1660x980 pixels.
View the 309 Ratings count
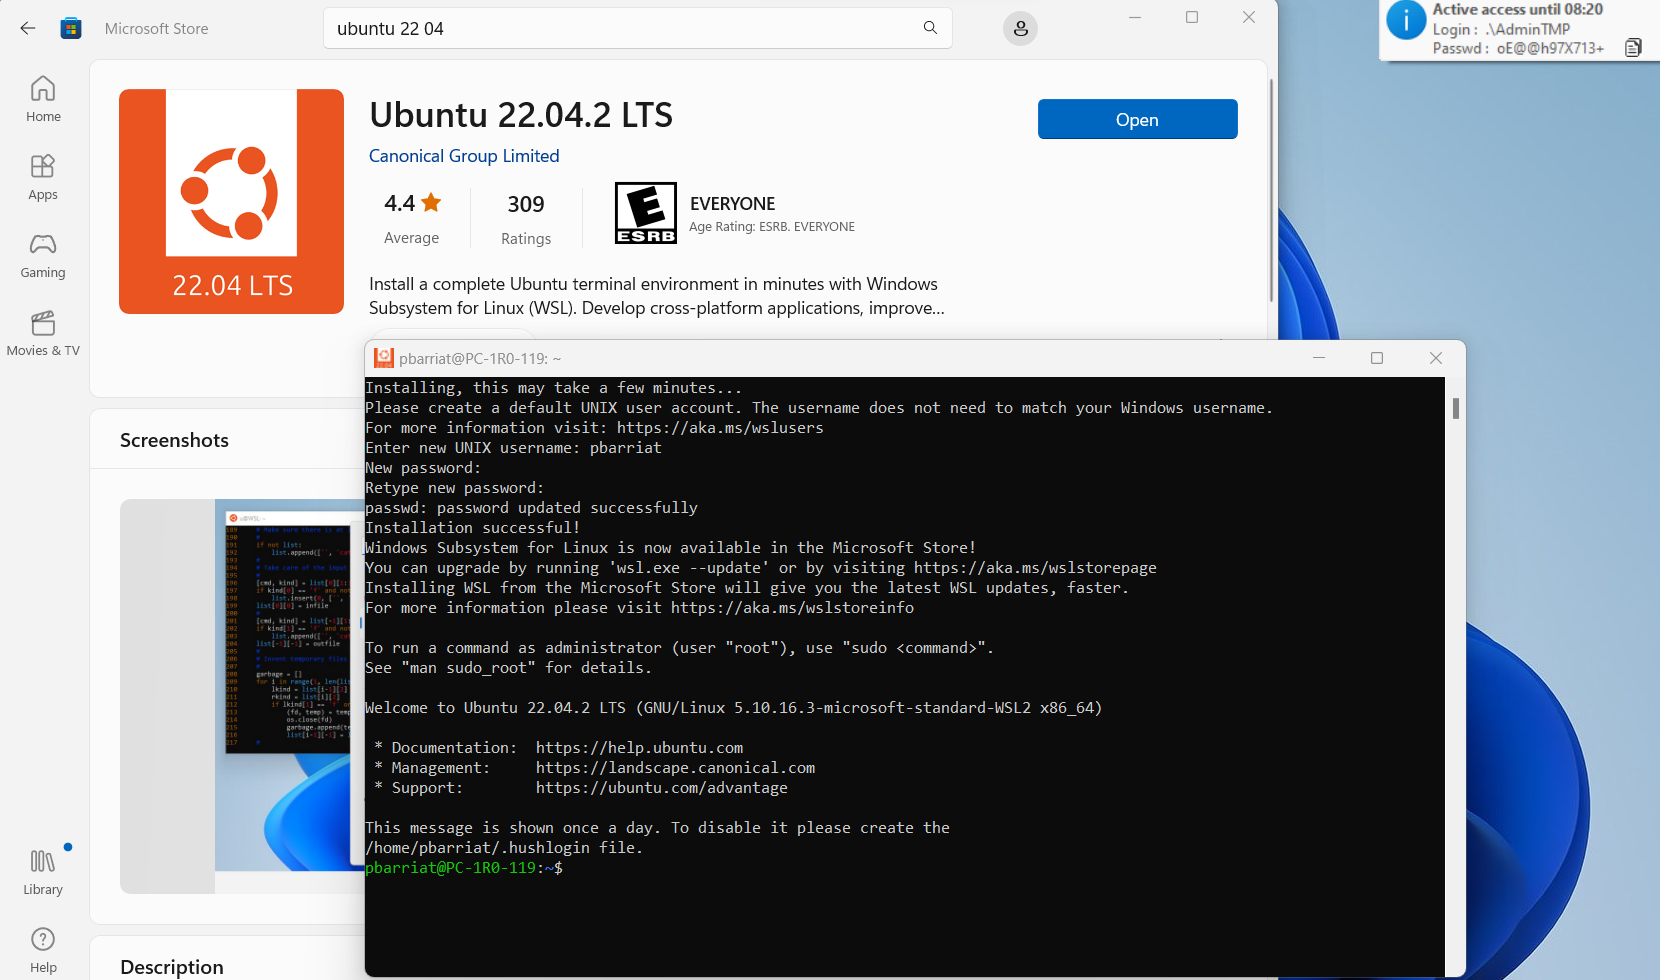click(x=526, y=218)
